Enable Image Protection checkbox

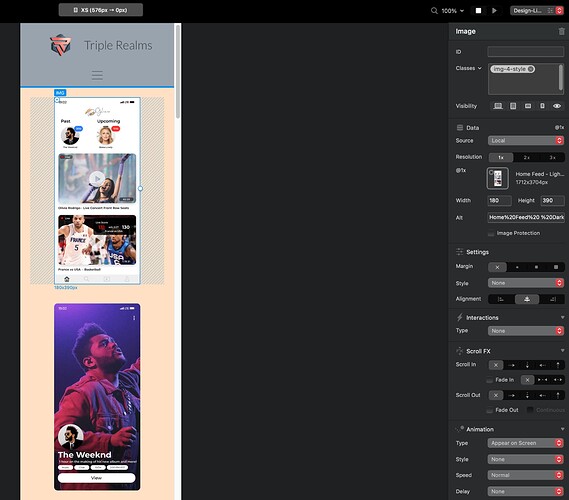click(x=491, y=233)
